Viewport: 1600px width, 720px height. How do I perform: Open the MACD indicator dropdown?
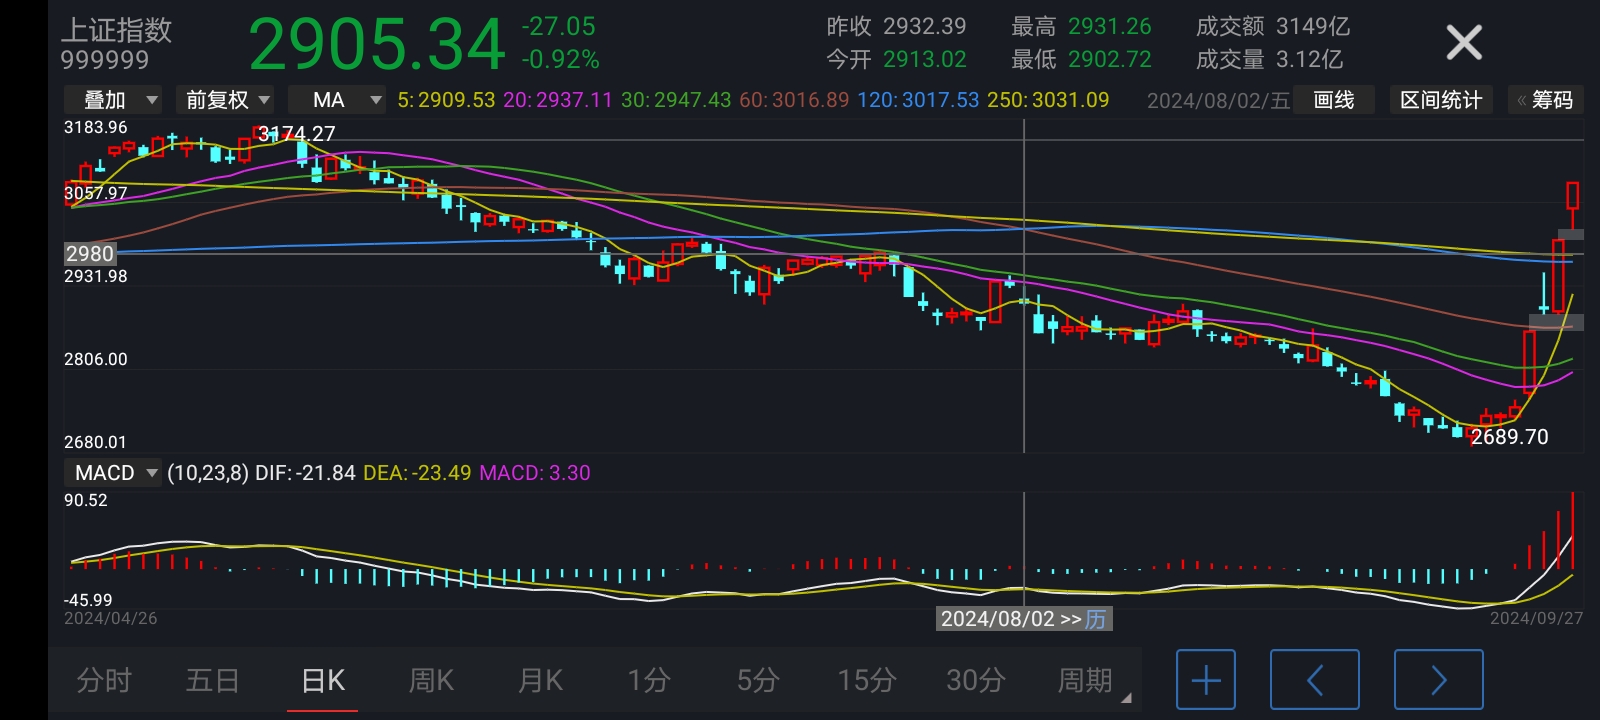(113, 472)
